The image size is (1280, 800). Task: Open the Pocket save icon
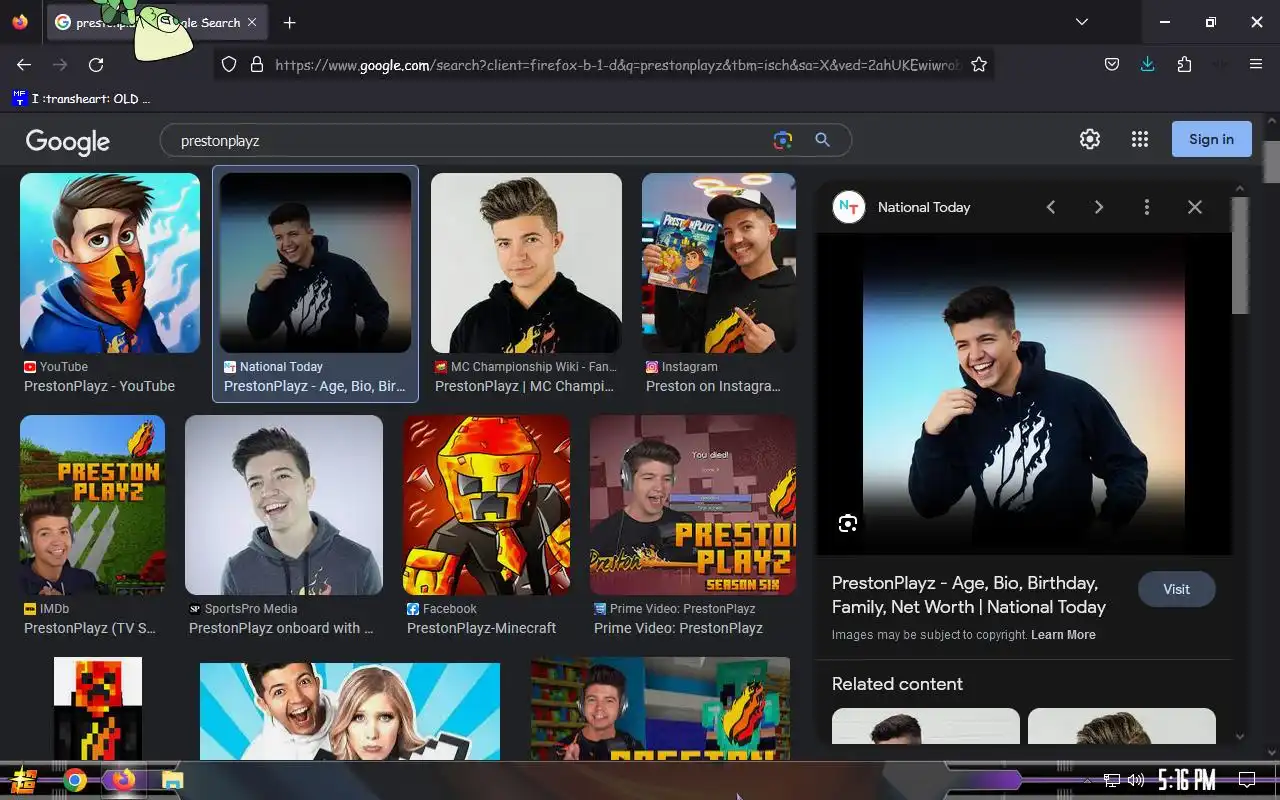[1111, 64]
